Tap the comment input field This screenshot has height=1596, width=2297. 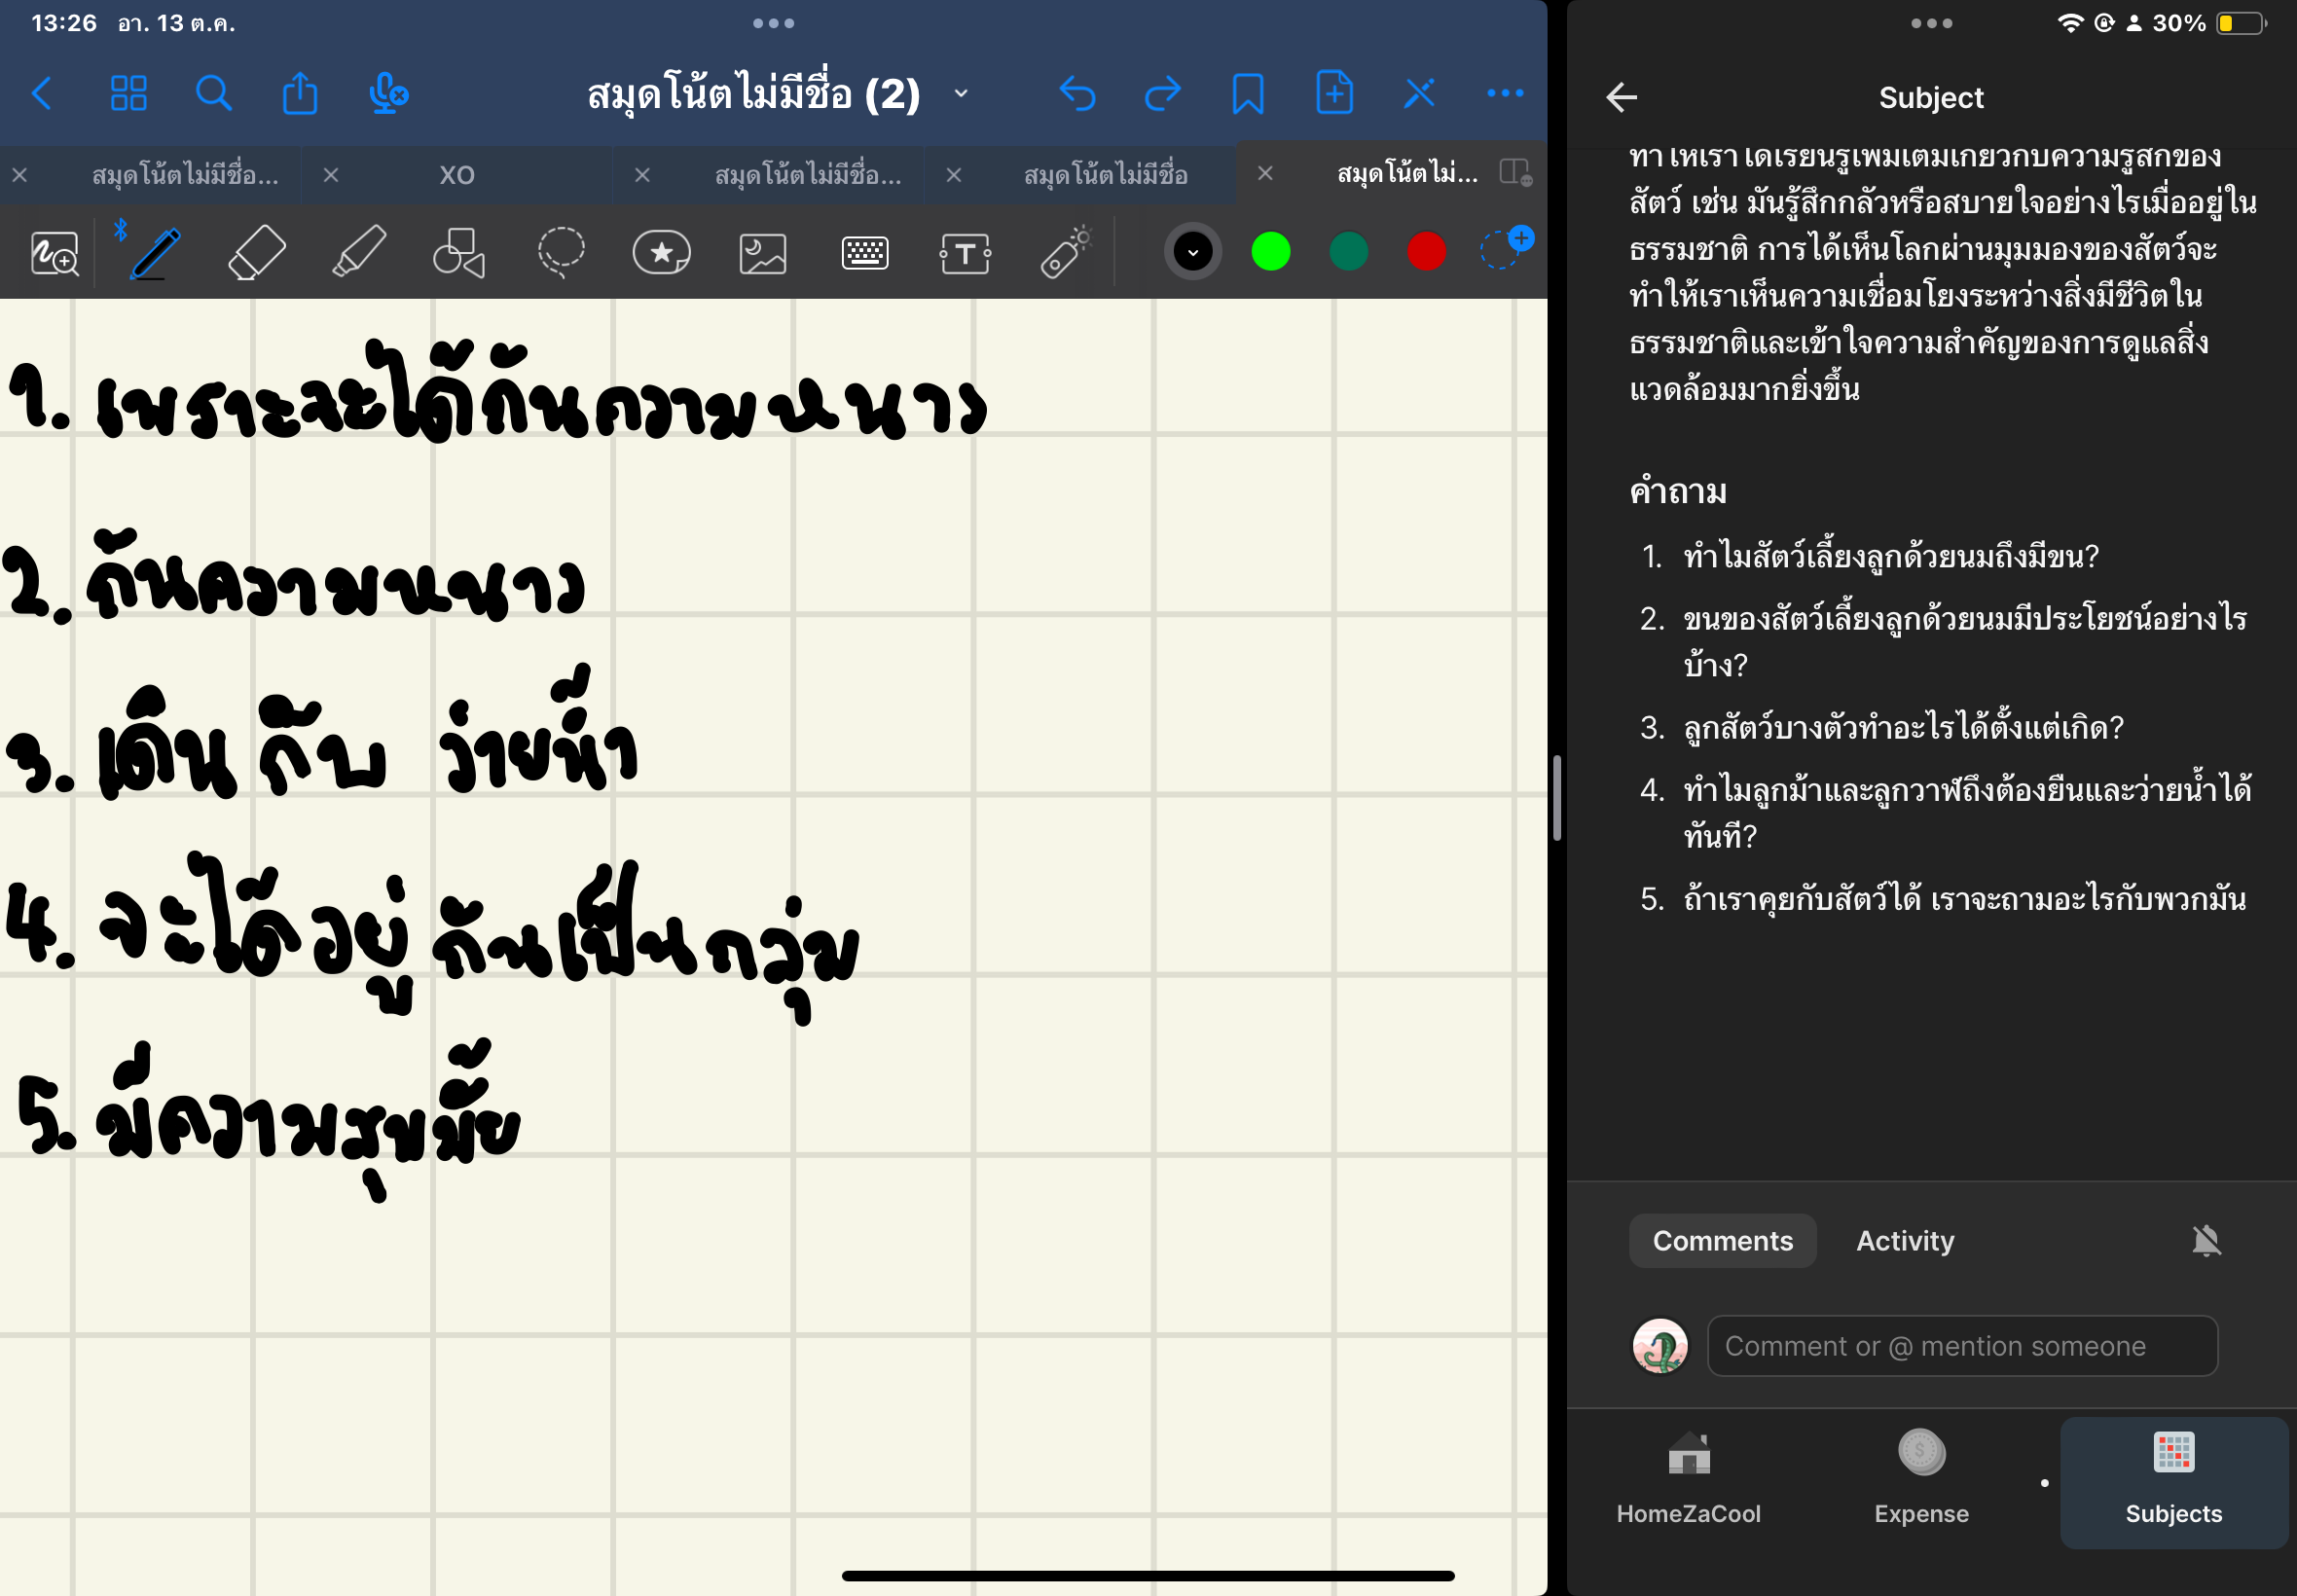[1960, 1345]
